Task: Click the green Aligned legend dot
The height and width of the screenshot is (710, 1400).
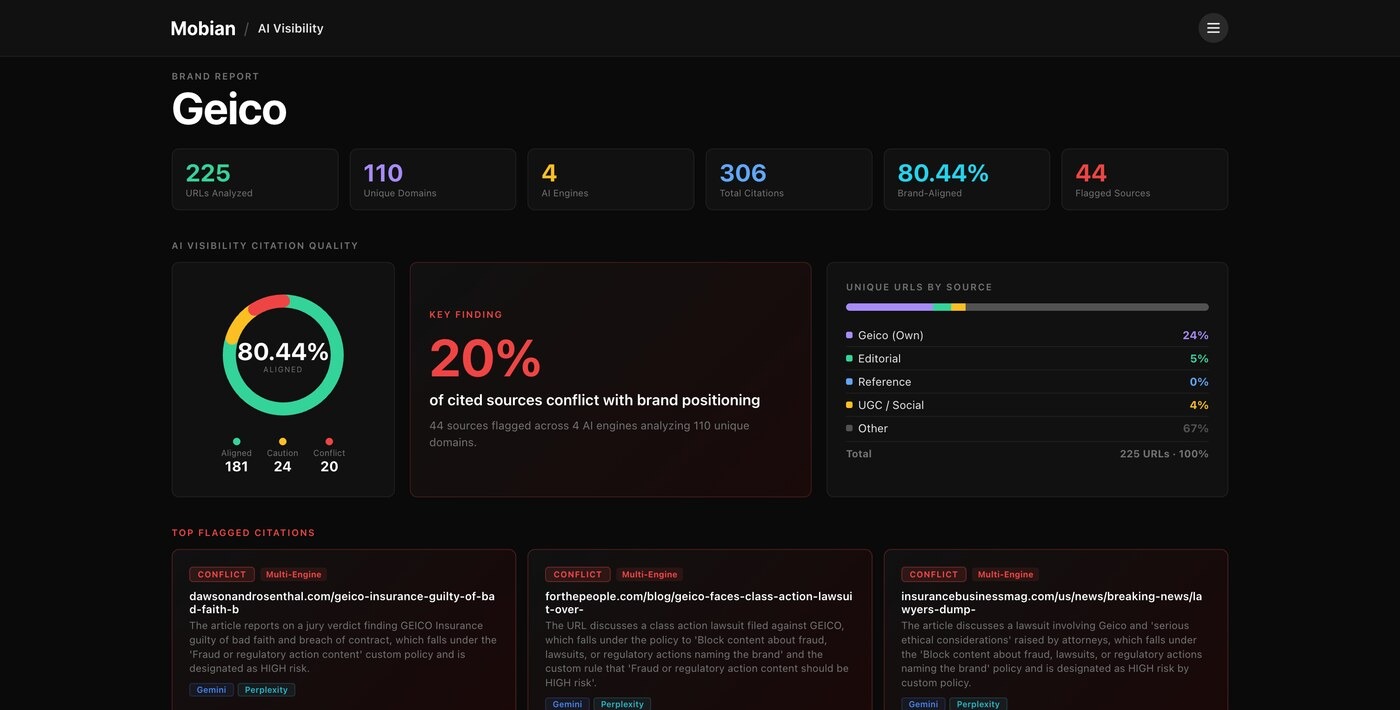Action: pyautogui.click(x=236, y=441)
